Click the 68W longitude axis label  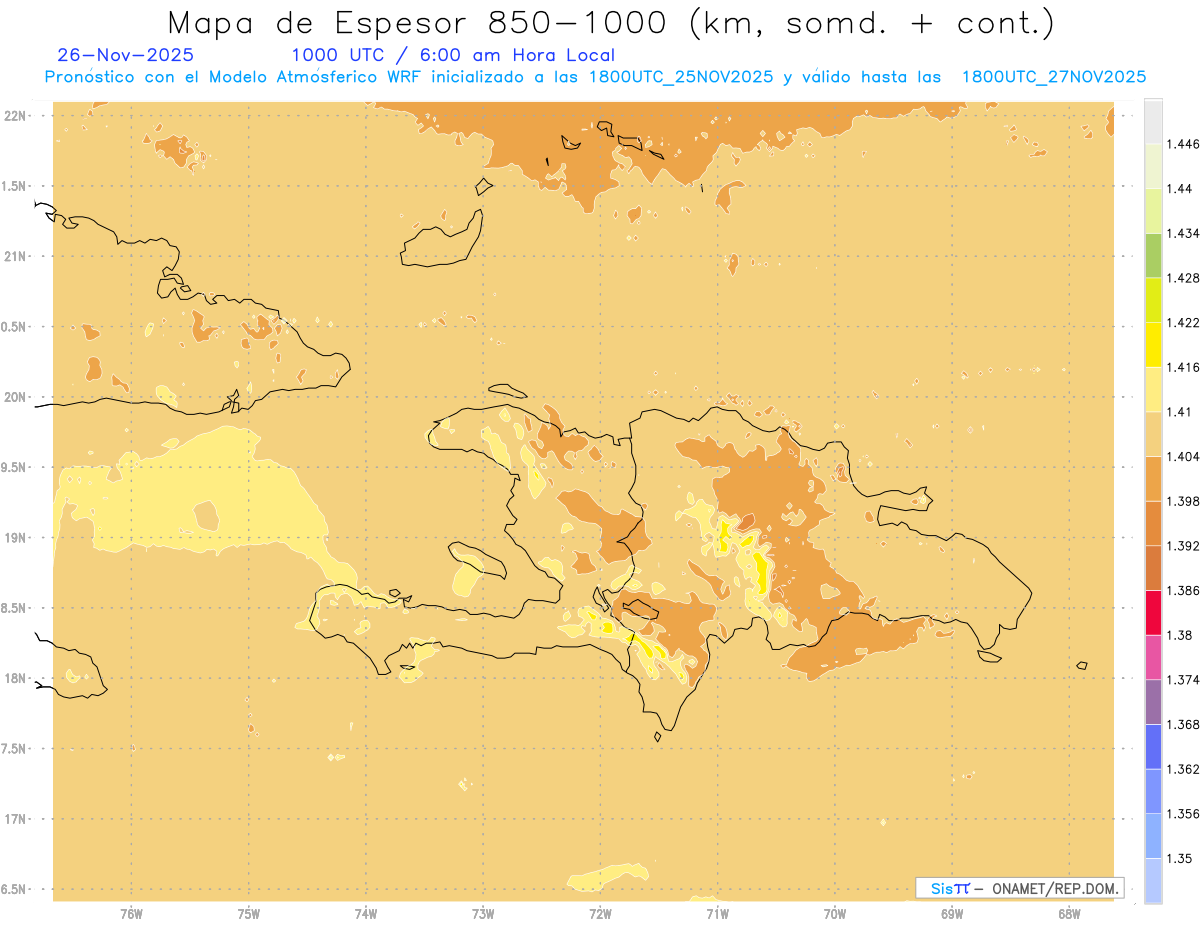[1069, 913]
